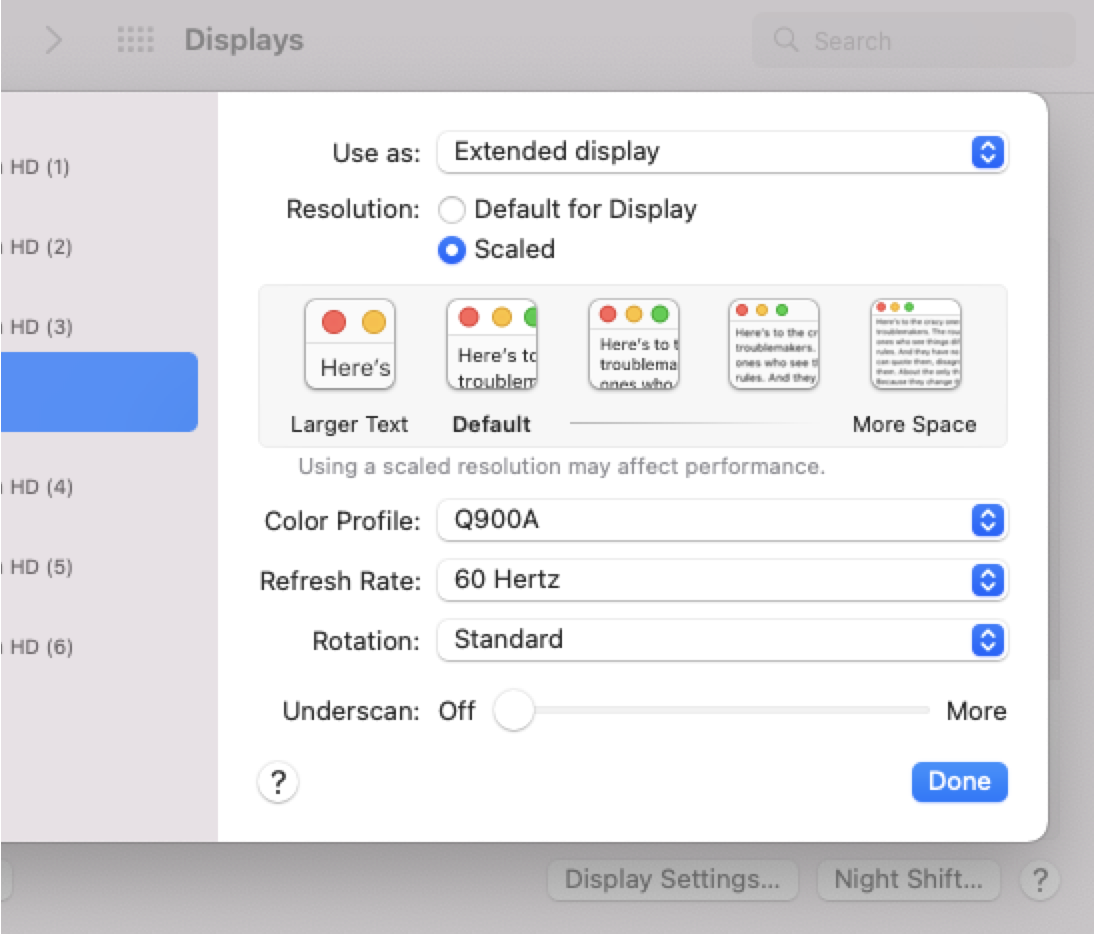
Task: Open the Use as dropdown
Action: [722, 152]
